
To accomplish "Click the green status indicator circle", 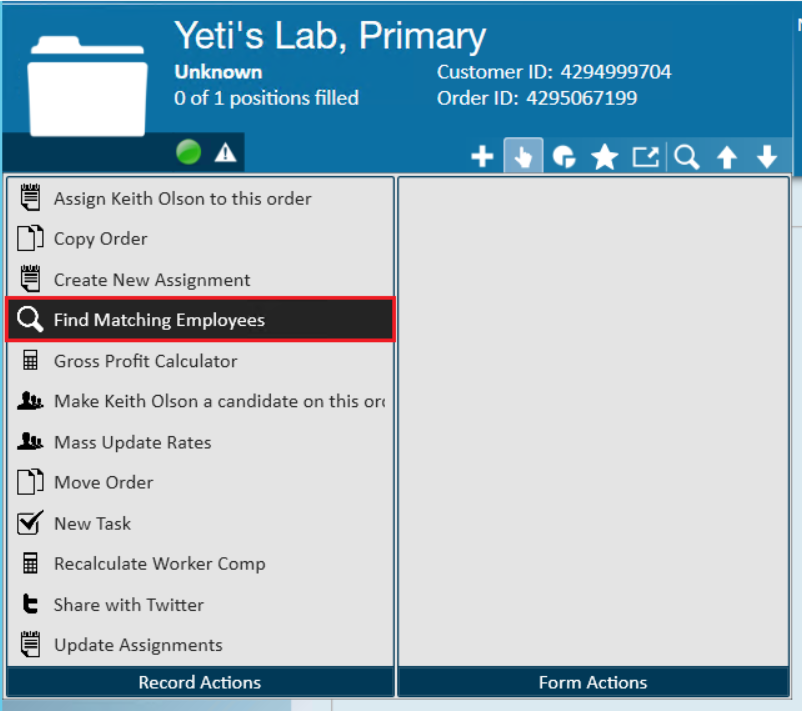I will pyautogui.click(x=188, y=152).
